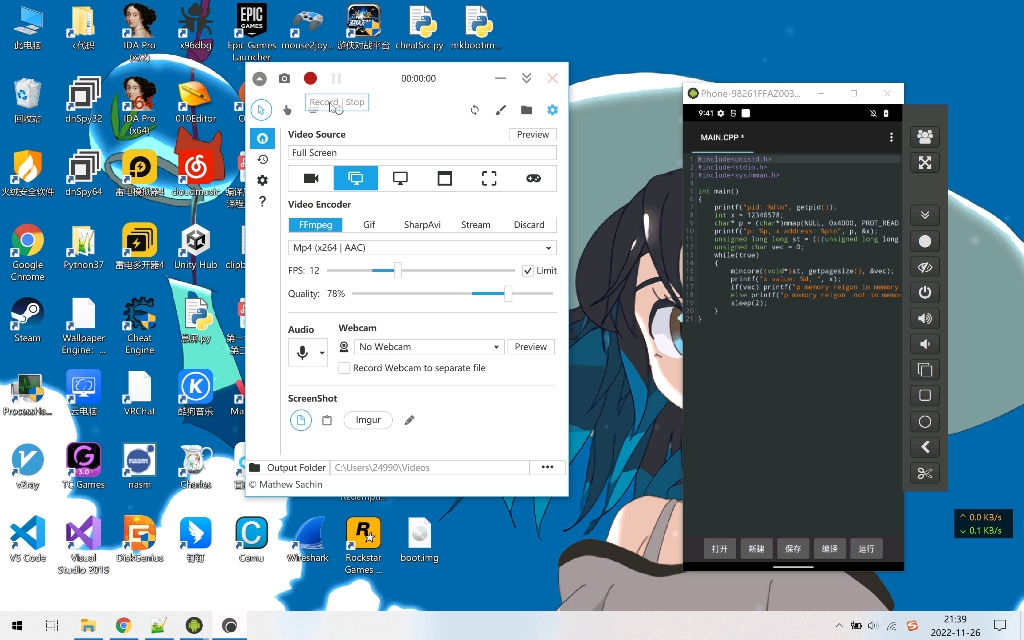Show hidden icons in the system tray
The image size is (1024, 640).
pos(839,626)
